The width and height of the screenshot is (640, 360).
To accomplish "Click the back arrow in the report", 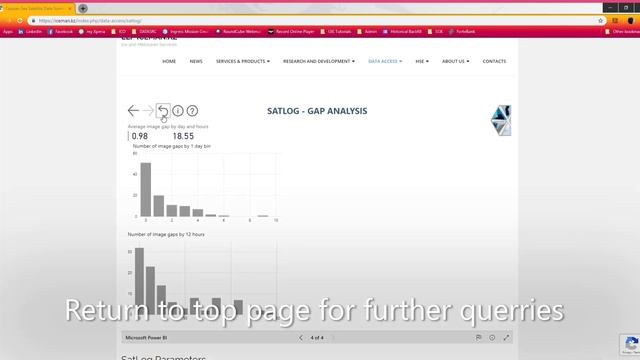I will click(133, 111).
